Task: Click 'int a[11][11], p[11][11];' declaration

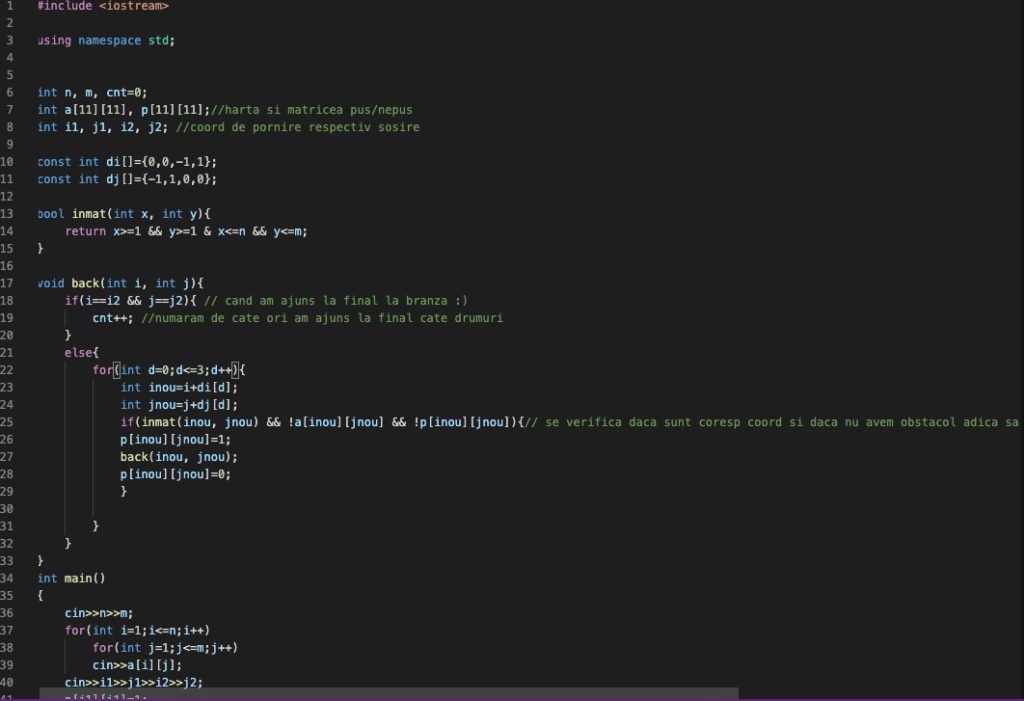Action: [x=123, y=110]
